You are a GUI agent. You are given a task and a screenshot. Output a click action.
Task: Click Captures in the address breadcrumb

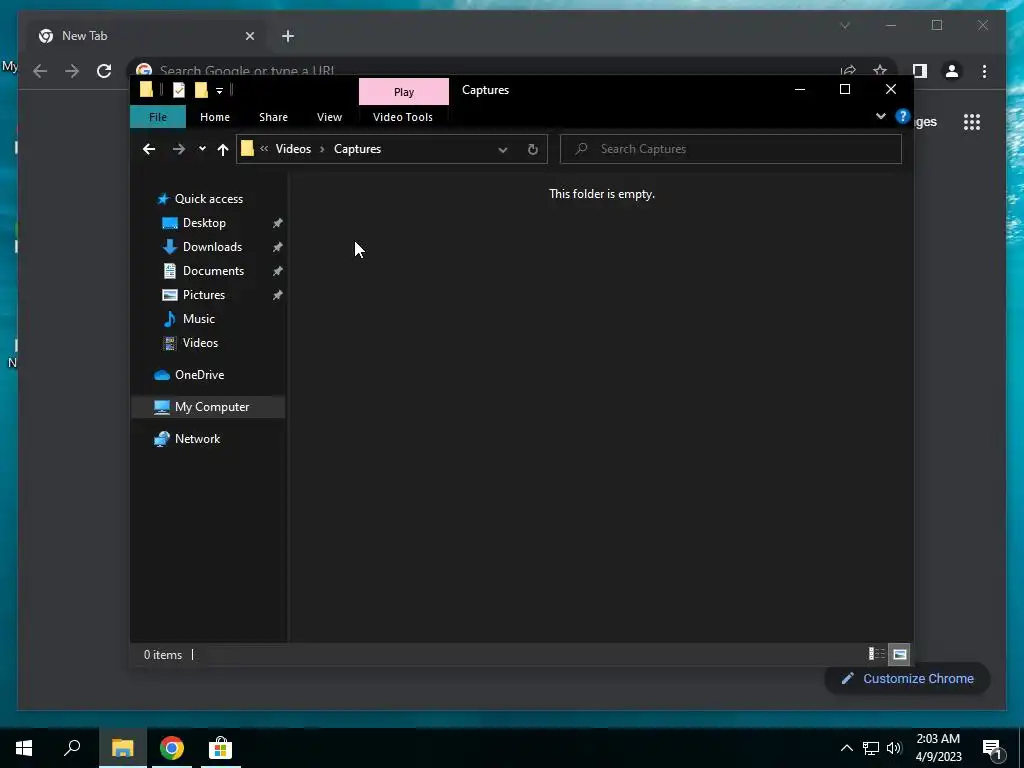tap(357, 149)
